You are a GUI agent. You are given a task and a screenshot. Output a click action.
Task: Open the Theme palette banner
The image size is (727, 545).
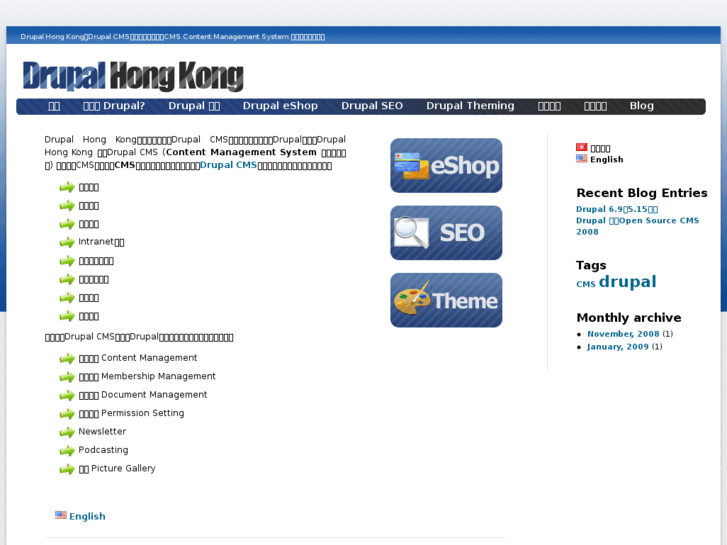pos(446,300)
